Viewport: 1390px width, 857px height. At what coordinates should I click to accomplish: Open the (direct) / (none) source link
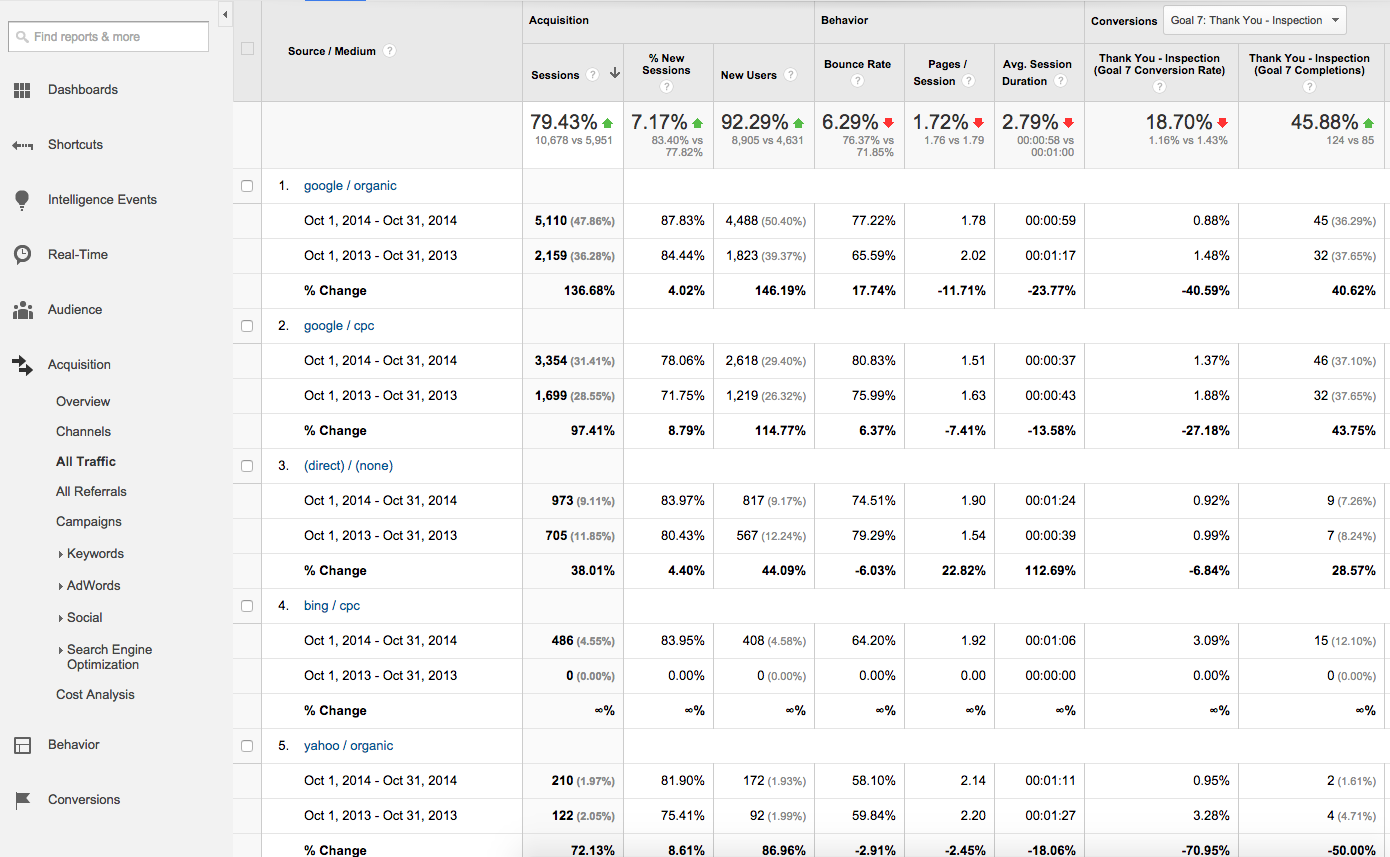click(347, 466)
